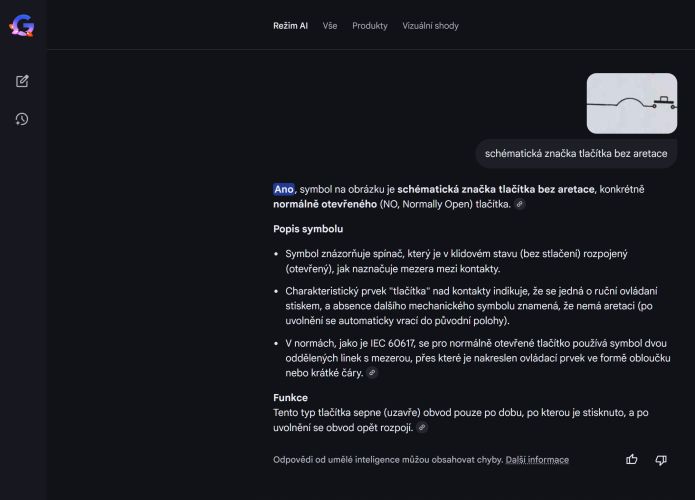695x500 pixels.
Task: Open source link after the Funkce paragraph
Action: tap(422, 428)
